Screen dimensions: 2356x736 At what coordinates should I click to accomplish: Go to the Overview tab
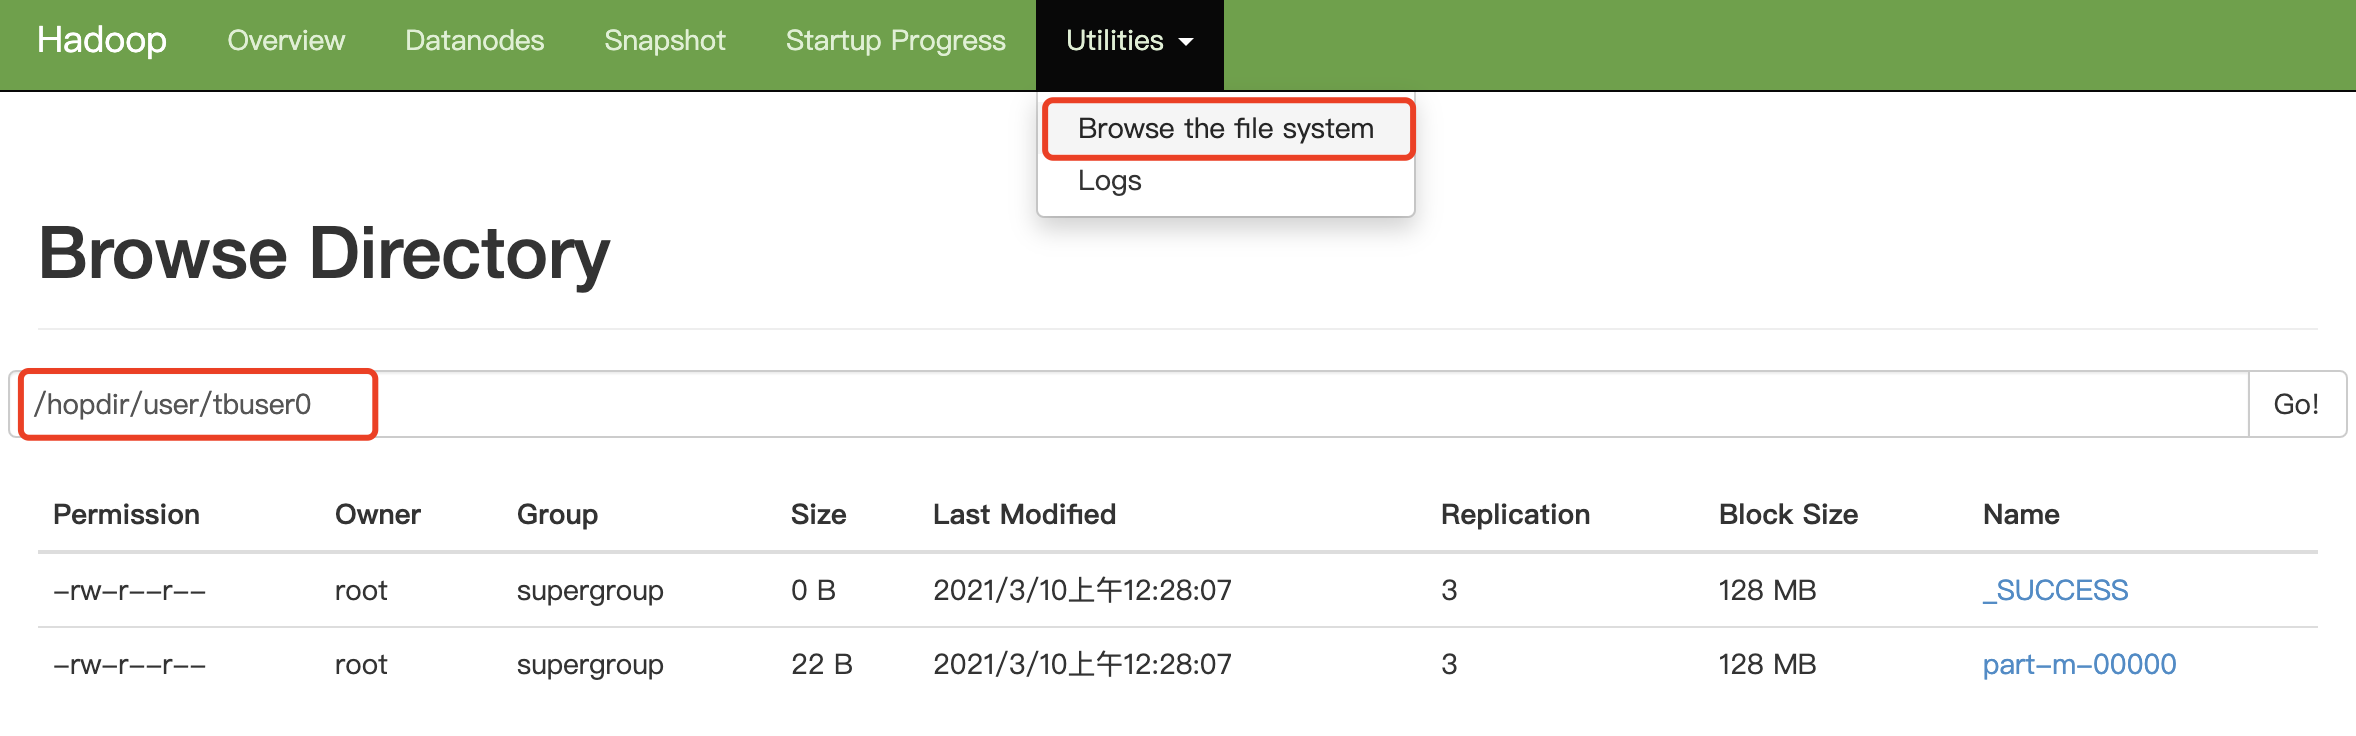pos(286,40)
